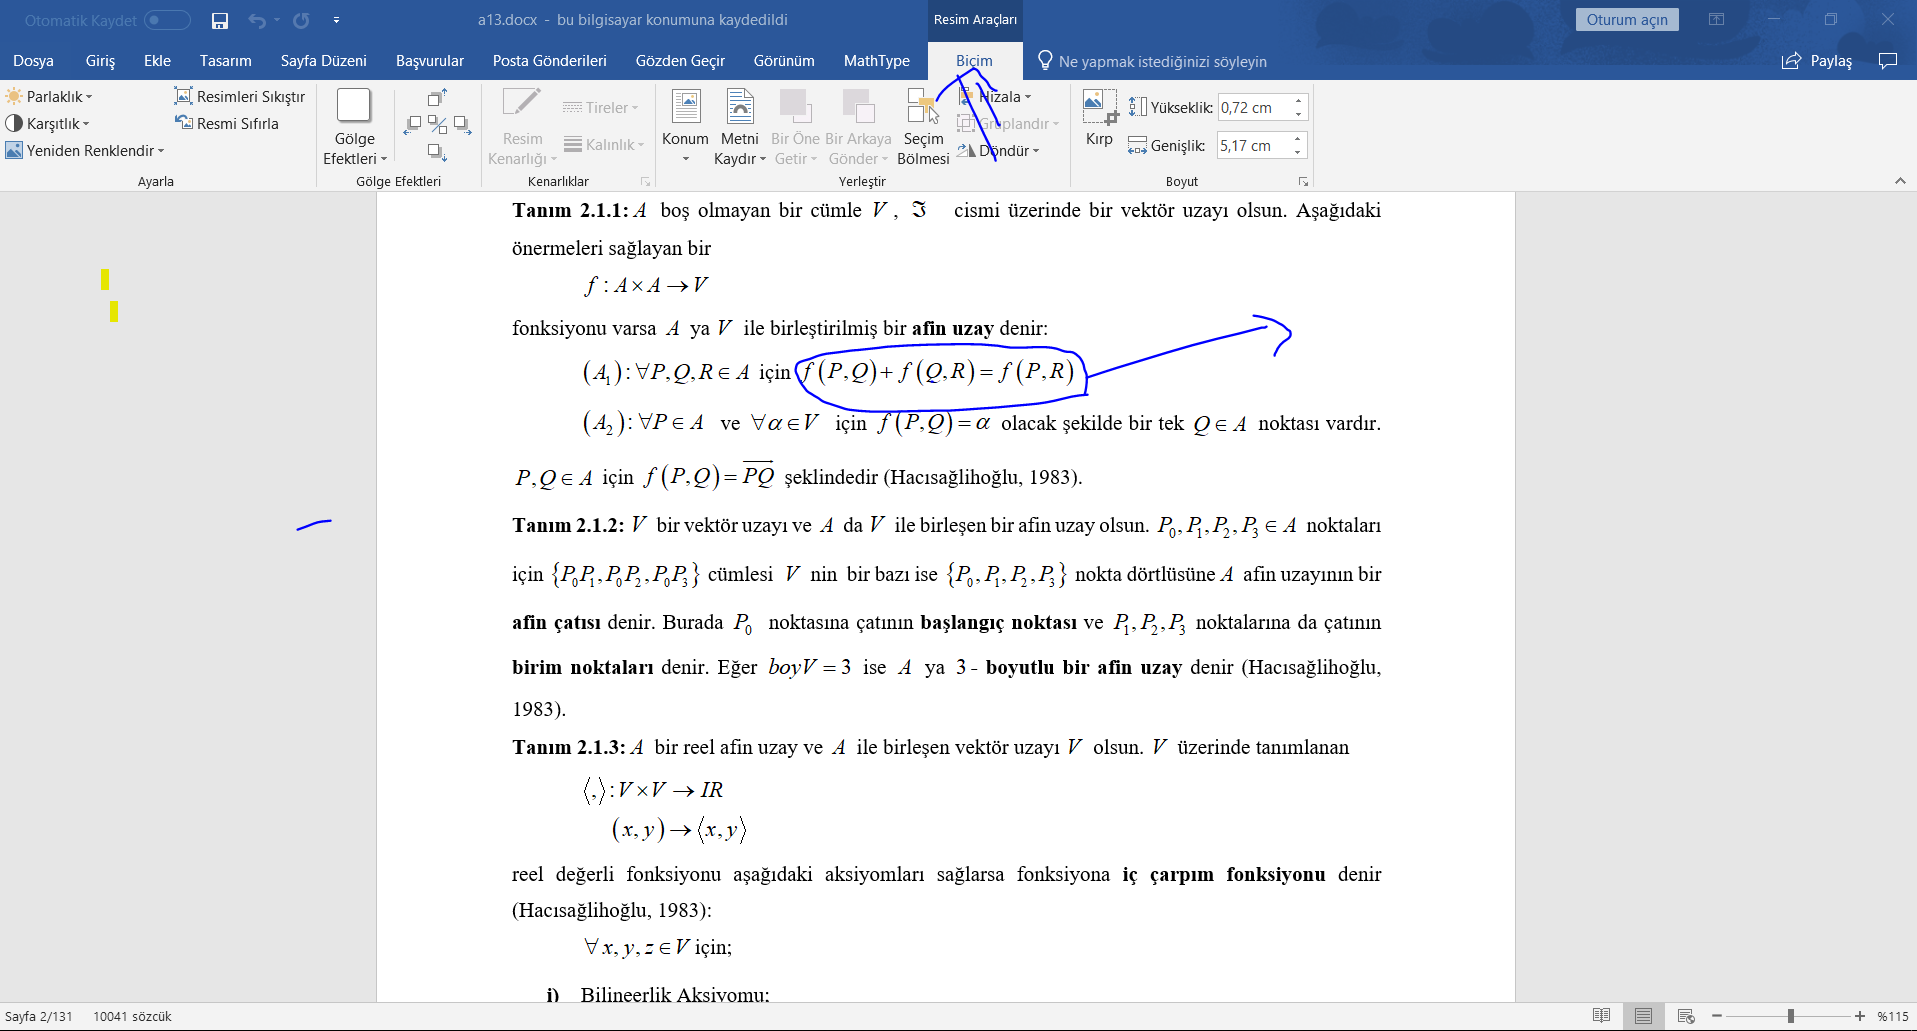Click Ne yapmak istediğinizi söyleyin search

(x=1152, y=62)
